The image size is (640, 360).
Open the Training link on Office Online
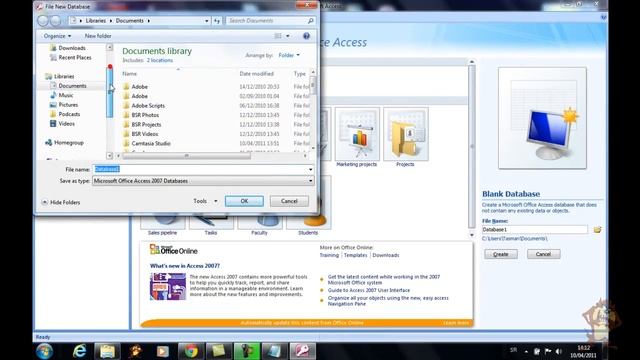[x=329, y=255]
